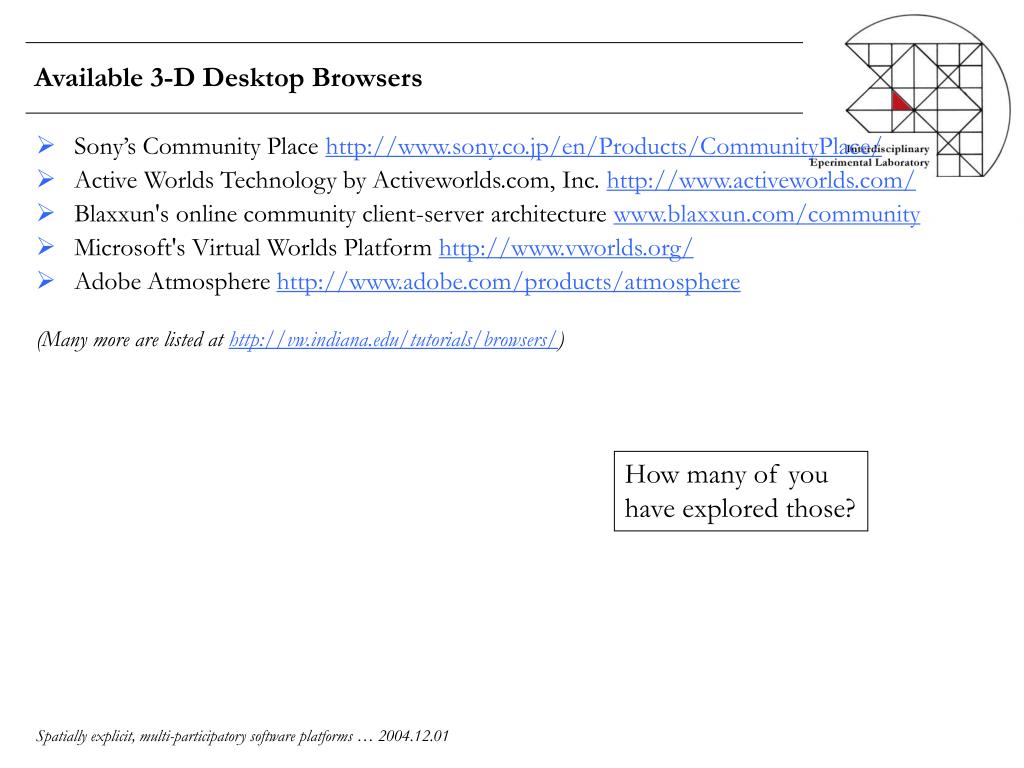Select the text 'Blaxxun's online community client-server architecture'
This screenshot has width=1024, height=768.
pos(340,214)
